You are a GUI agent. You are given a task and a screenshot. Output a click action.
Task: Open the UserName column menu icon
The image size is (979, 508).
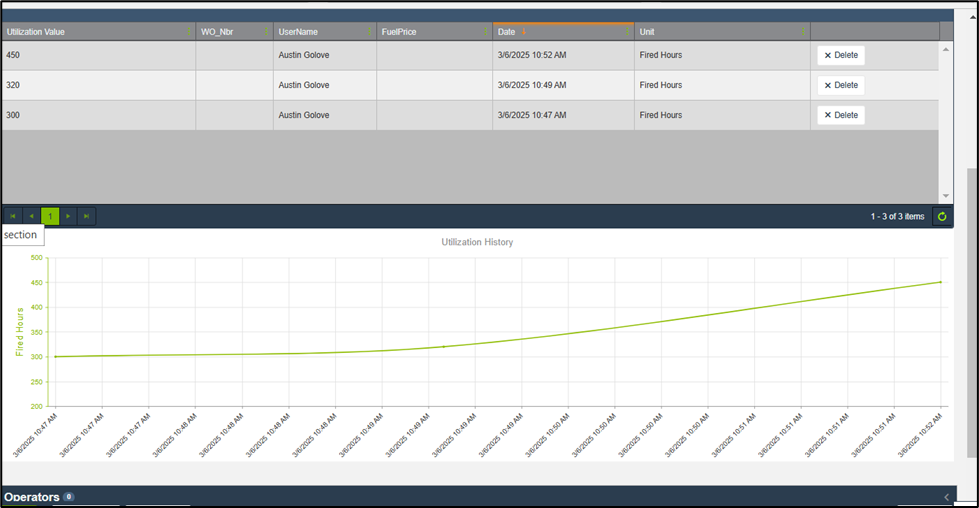point(370,32)
